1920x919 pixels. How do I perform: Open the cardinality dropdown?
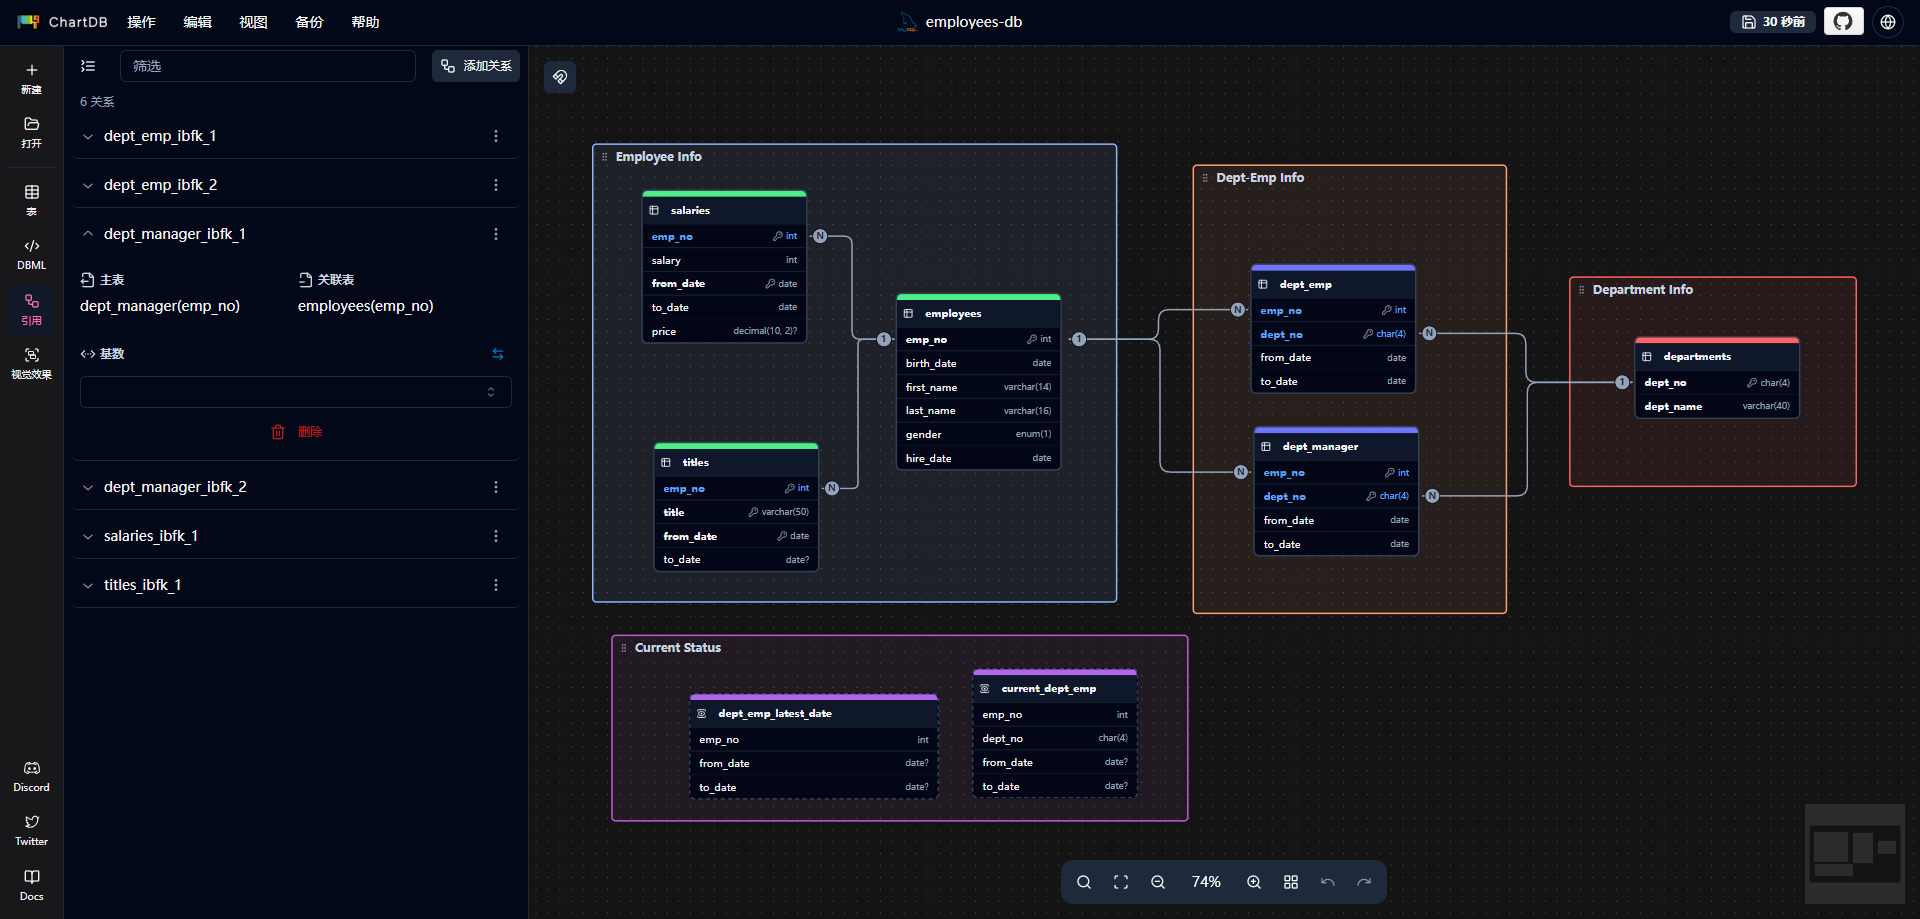(296, 392)
